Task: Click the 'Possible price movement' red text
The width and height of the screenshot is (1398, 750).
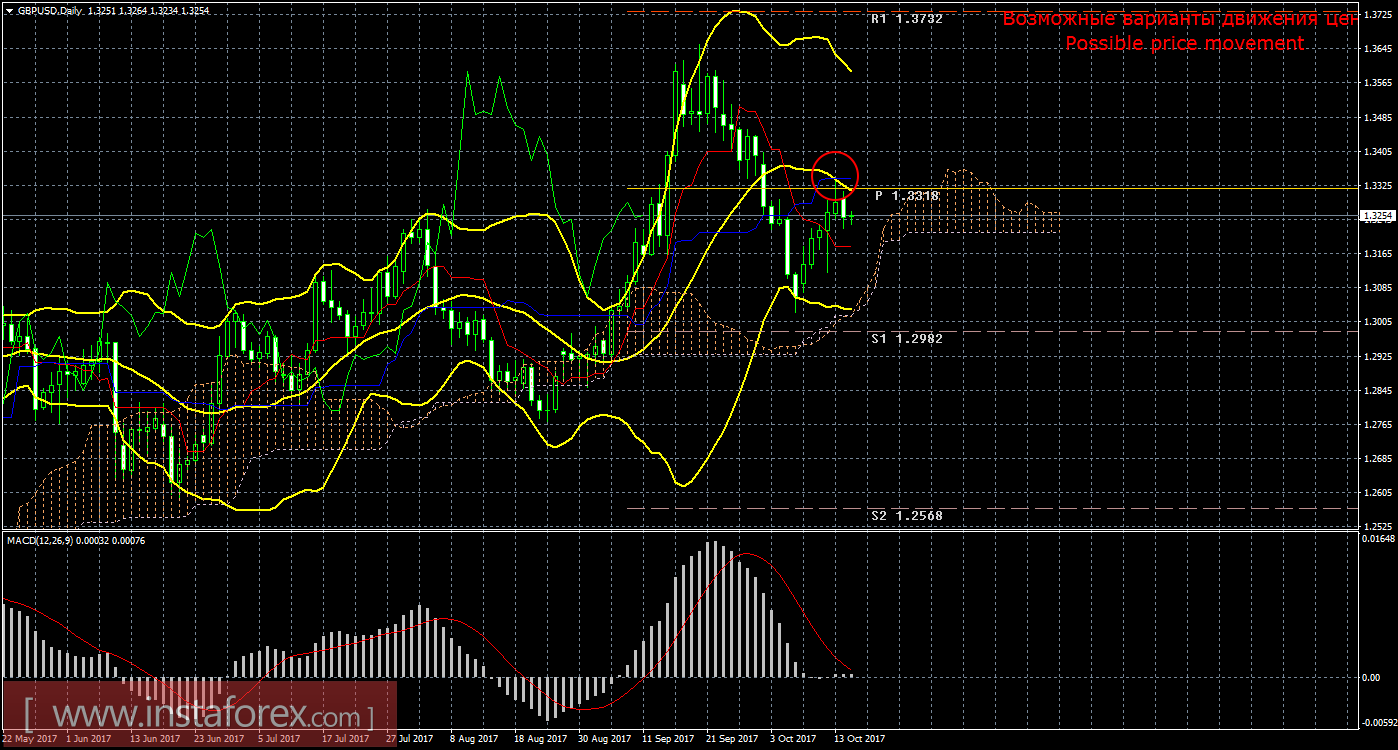Action: 1184,43
